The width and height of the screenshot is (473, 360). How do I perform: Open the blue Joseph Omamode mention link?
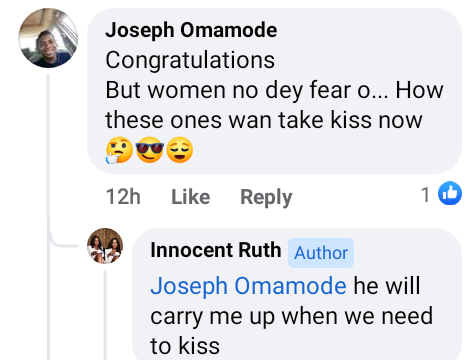point(248,286)
